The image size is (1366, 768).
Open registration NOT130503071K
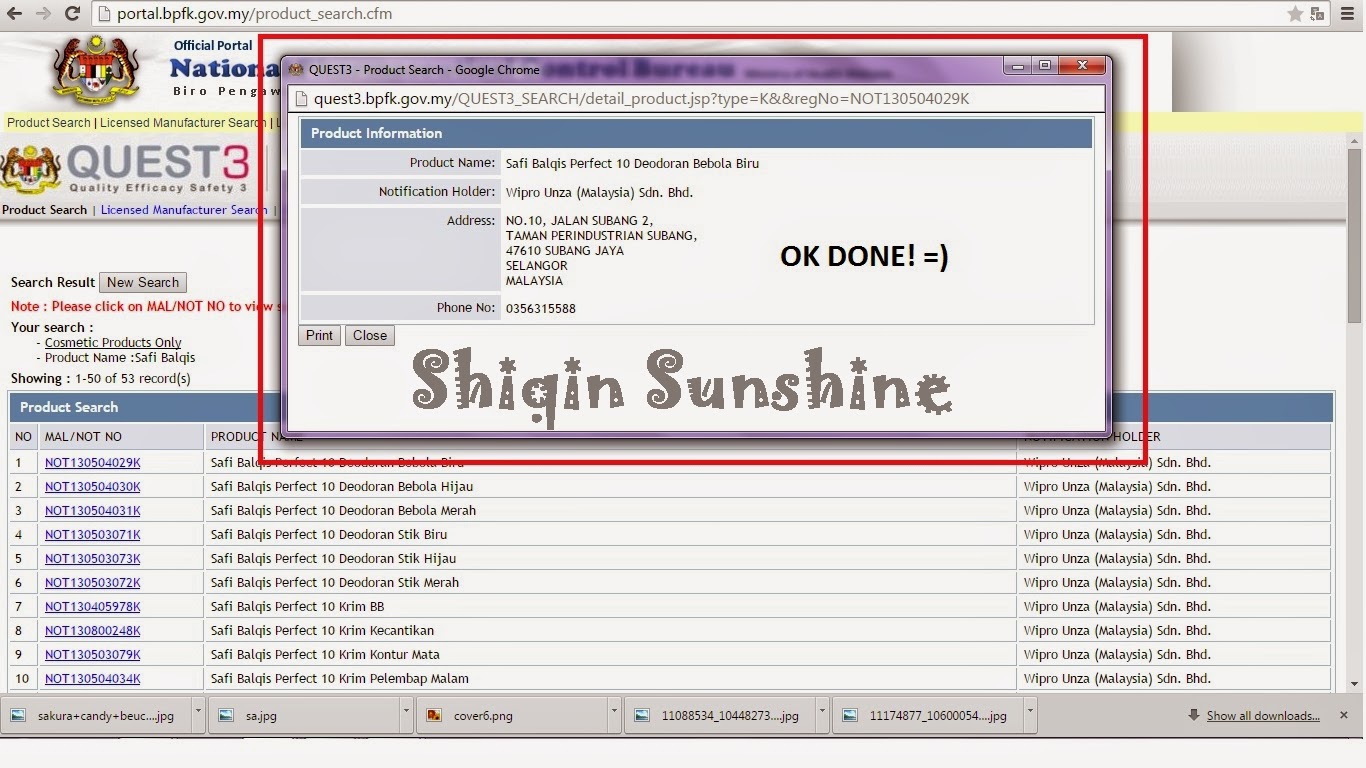click(x=93, y=535)
